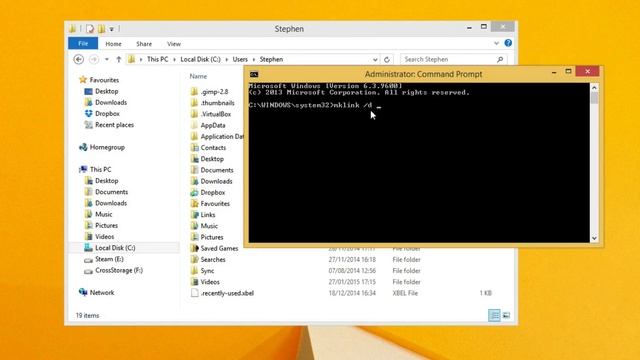Select Stephen in the address breadcrumb

(x=271, y=60)
